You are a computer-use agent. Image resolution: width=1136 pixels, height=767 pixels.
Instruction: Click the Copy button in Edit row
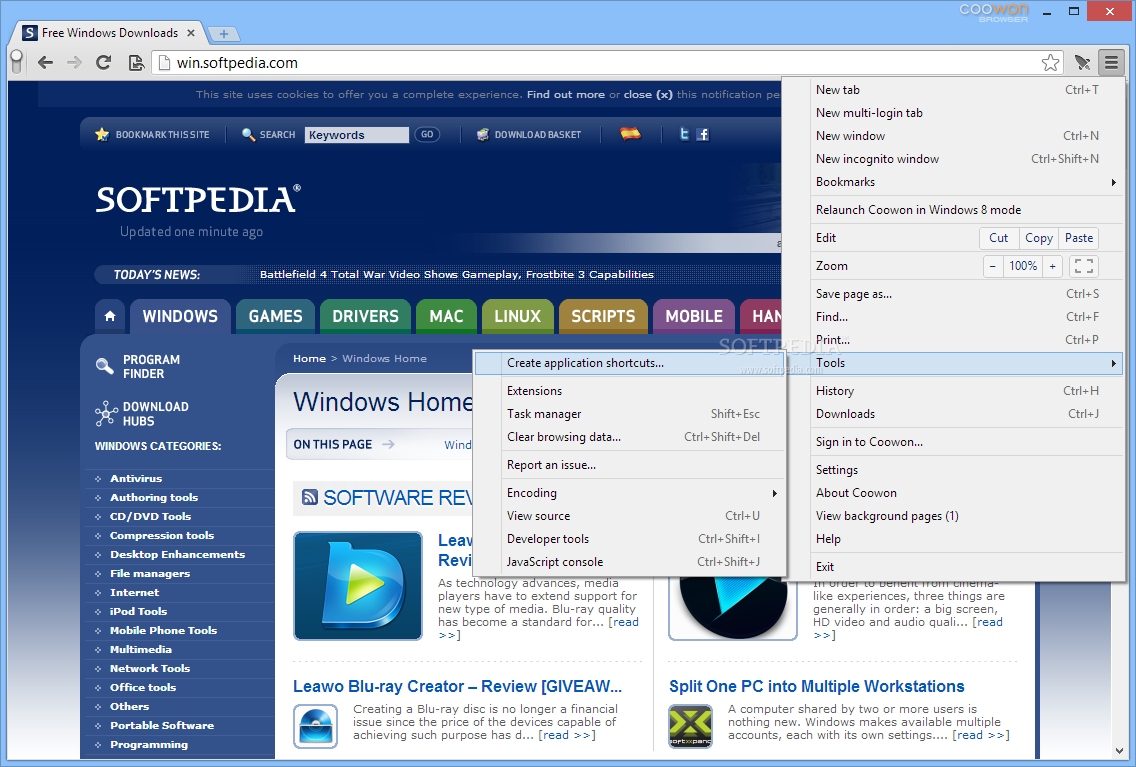tap(1039, 238)
